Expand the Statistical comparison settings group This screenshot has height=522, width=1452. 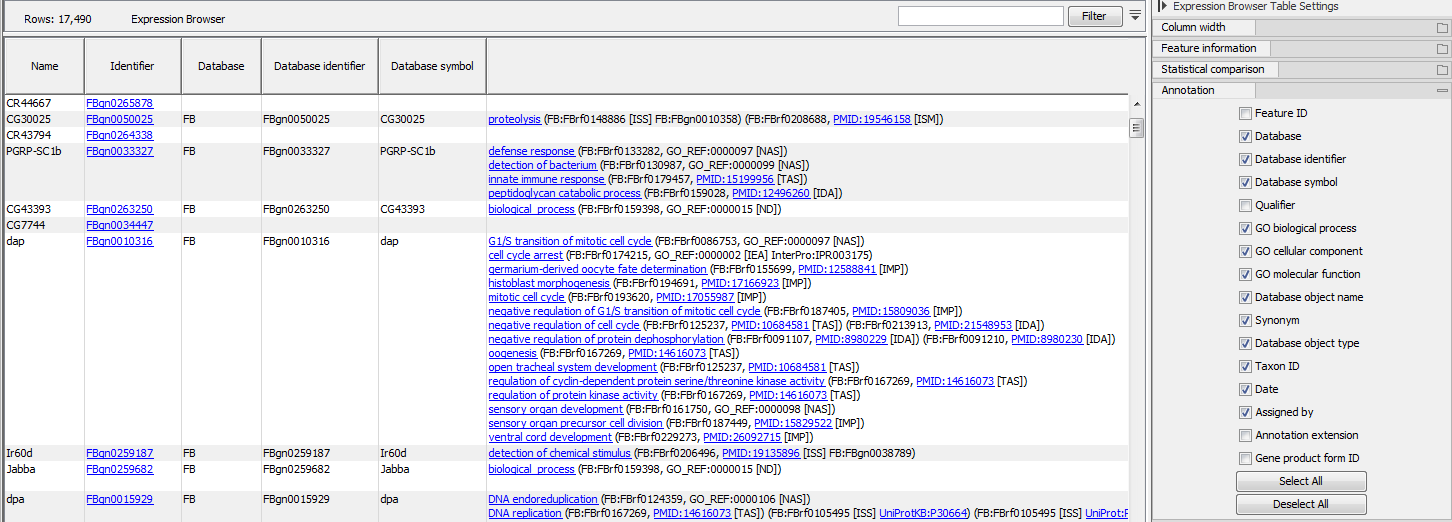tap(1212, 70)
